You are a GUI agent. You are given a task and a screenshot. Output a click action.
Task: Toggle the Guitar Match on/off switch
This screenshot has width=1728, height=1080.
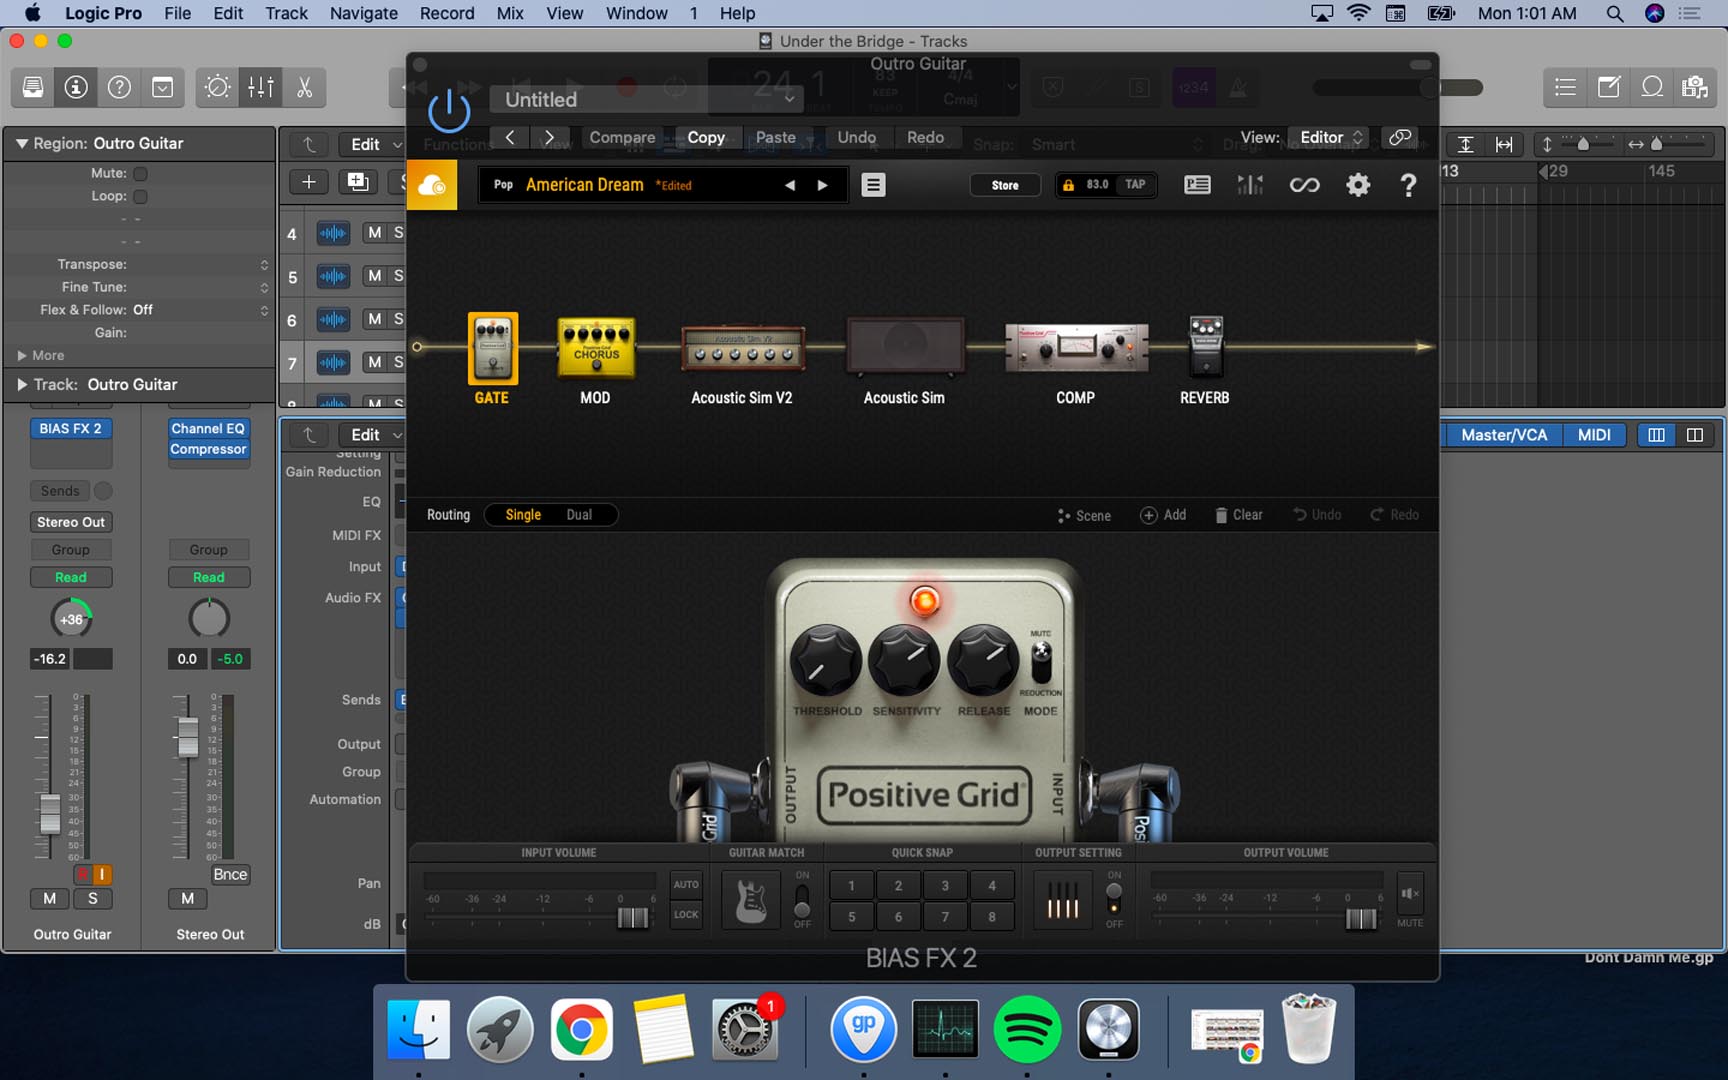coord(802,899)
